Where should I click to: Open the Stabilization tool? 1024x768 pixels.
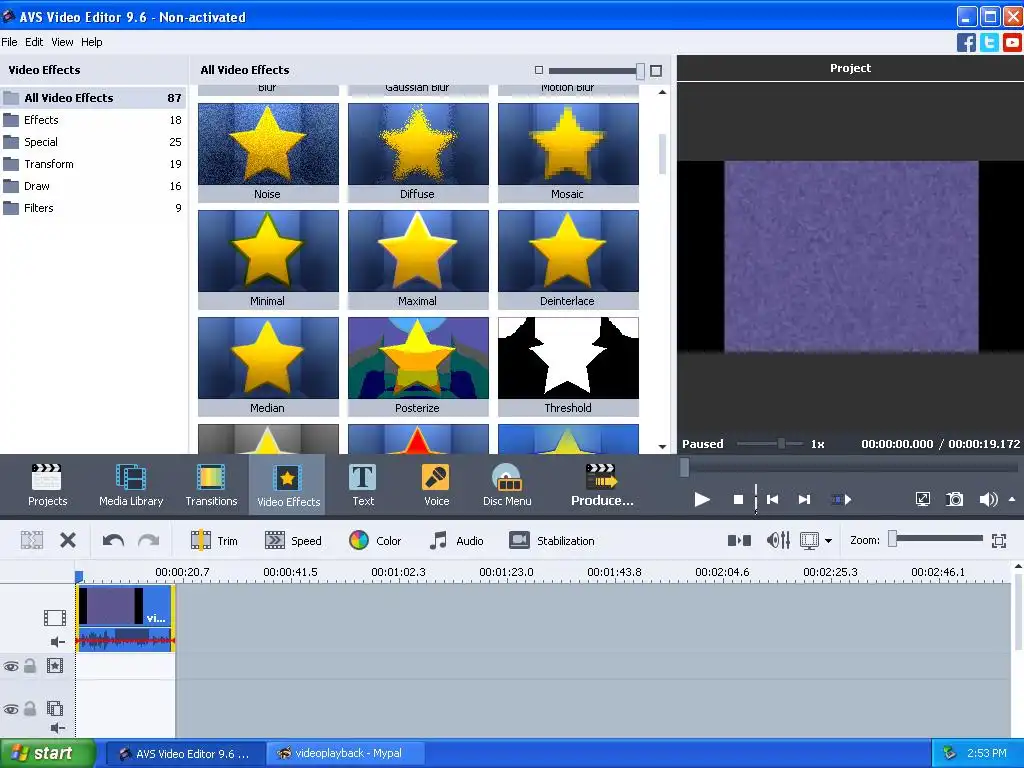click(x=552, y=541)
